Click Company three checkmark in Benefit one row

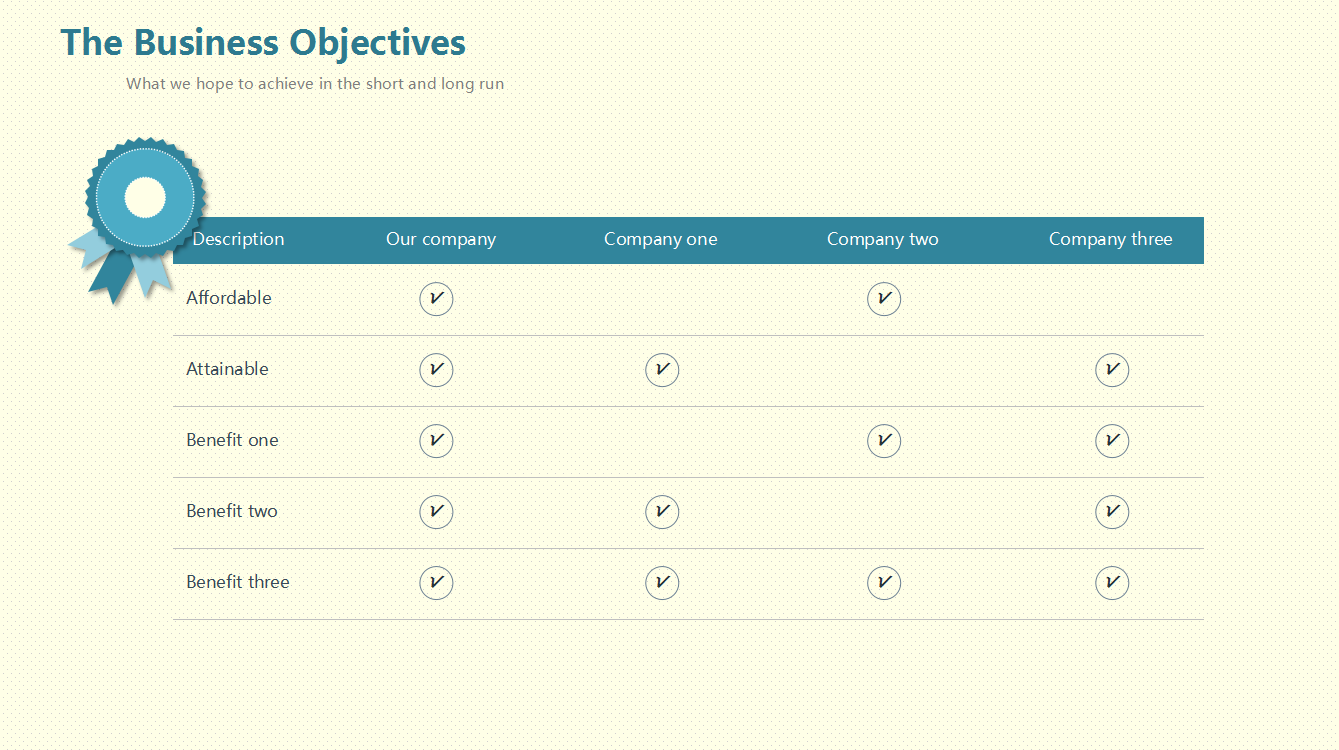(x=1112, y=441)
